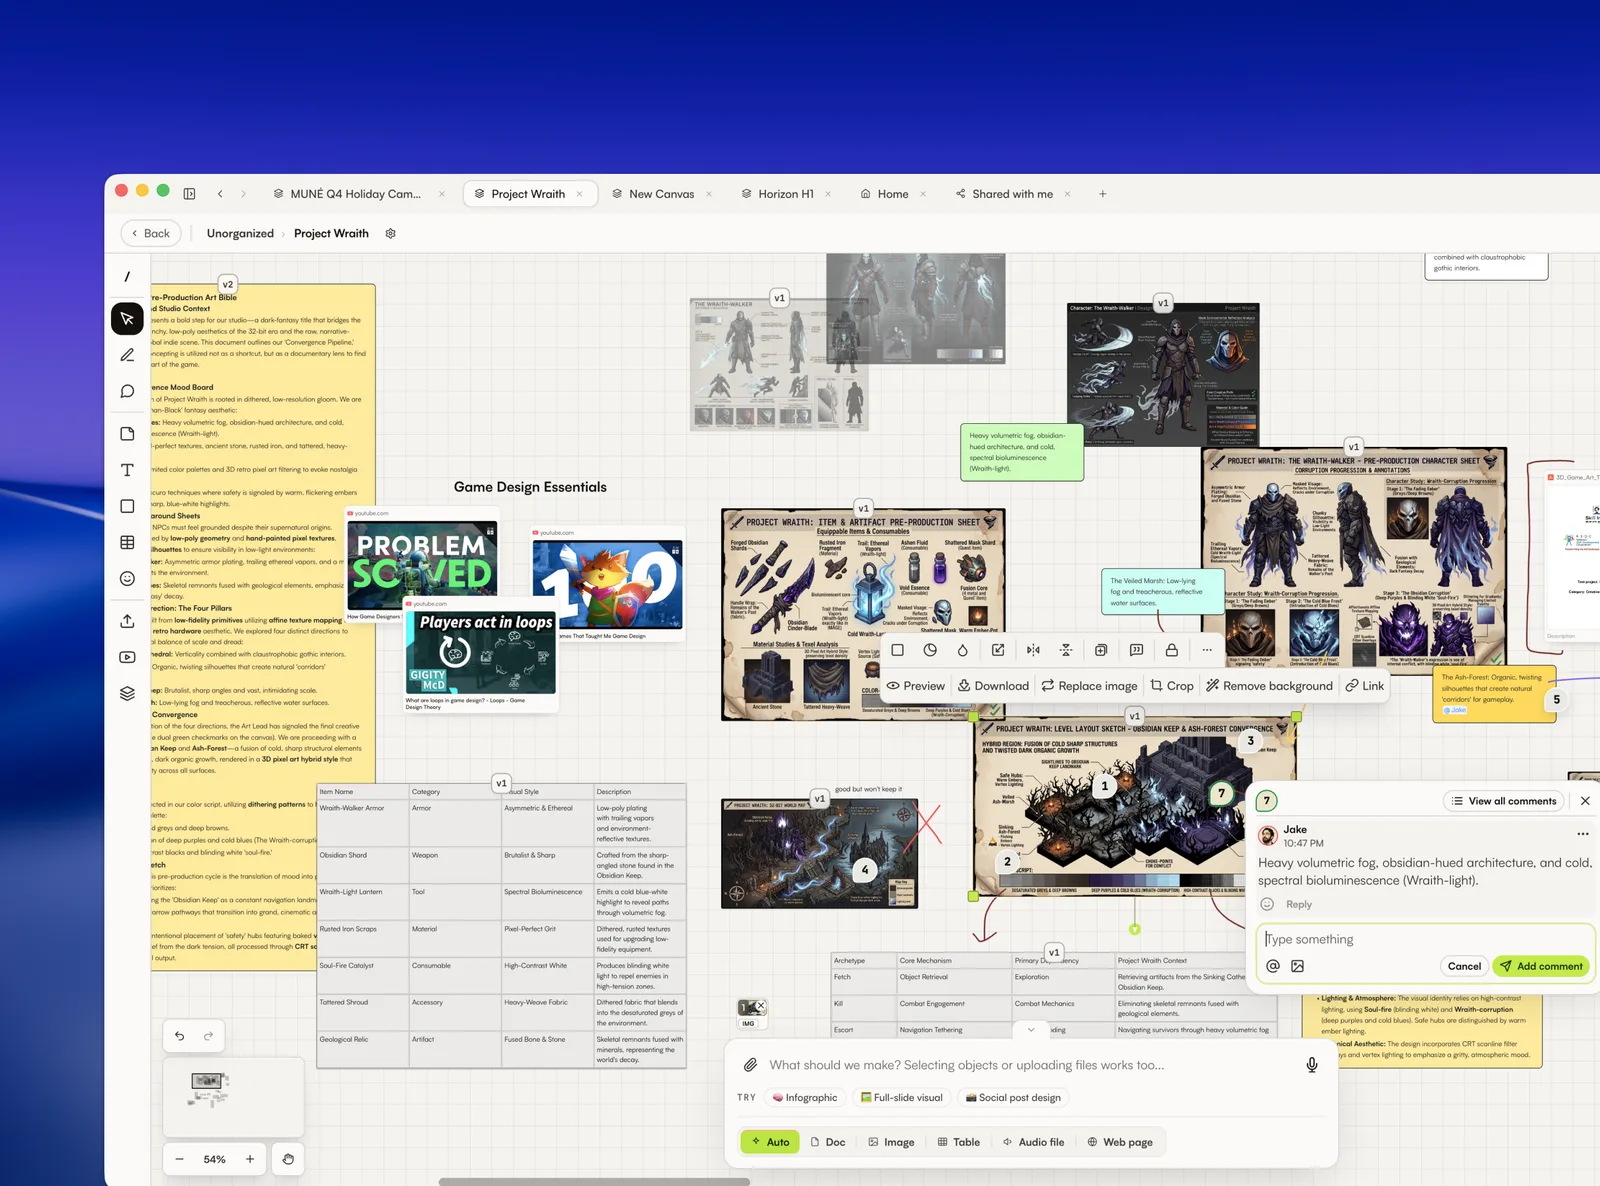The height and width of the screenshot is (1186, 1600).
Task: Open the layers stack tool
Action: (x=127, y=693)
